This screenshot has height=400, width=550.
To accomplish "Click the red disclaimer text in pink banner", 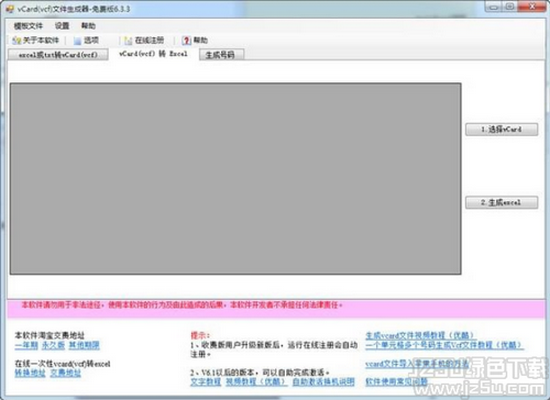I will click(182, 305).
